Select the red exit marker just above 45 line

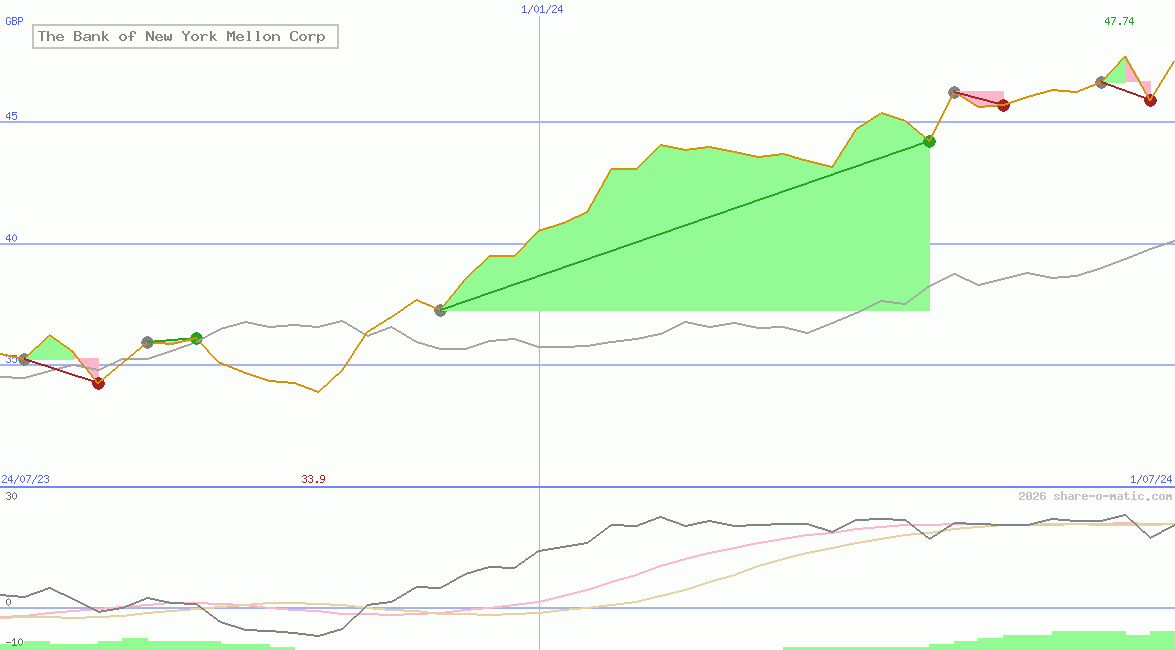[x=1003, y=105]
